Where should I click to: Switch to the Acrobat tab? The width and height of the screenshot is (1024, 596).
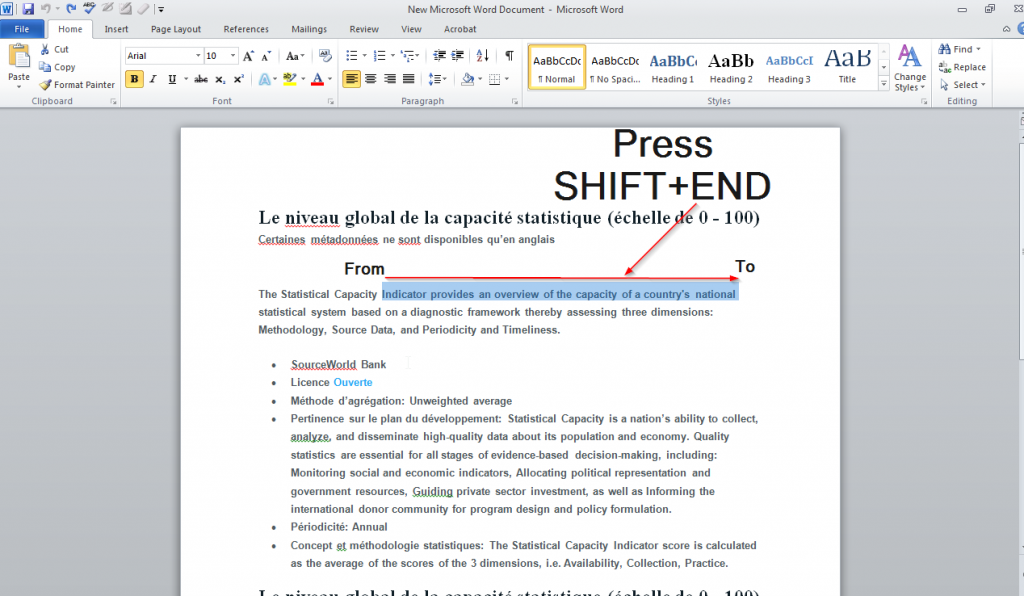pyautogui.click(x=460, y=29)
